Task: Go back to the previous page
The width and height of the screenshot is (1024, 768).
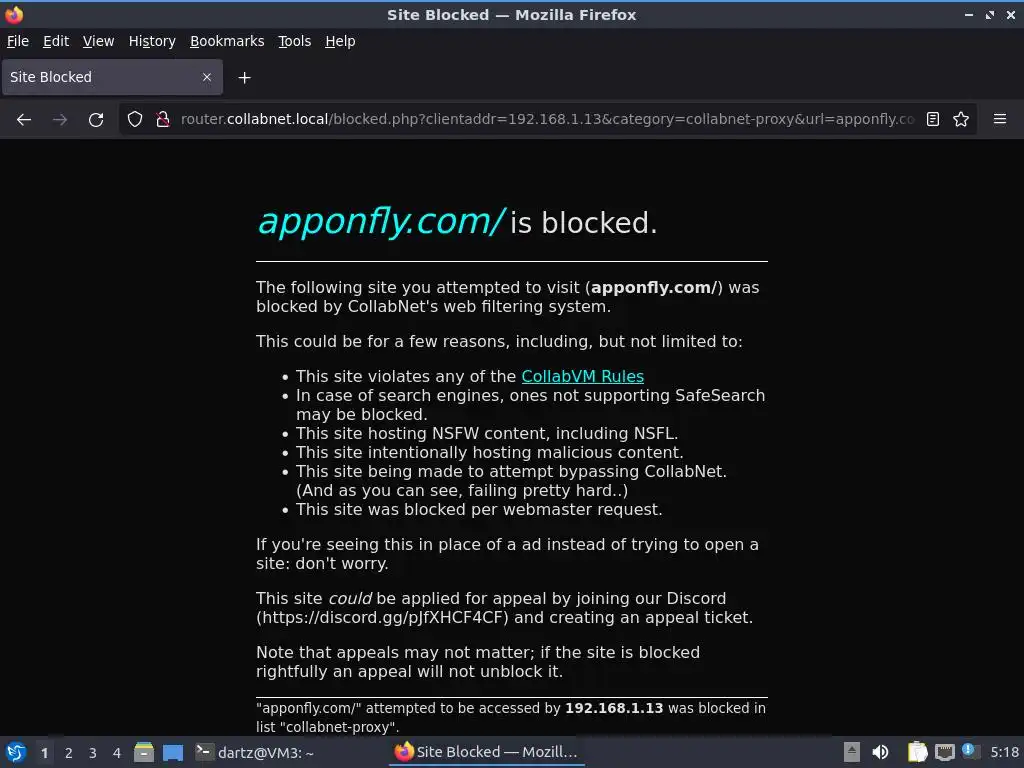Action: pyautogui.click(x=24, y=120)
